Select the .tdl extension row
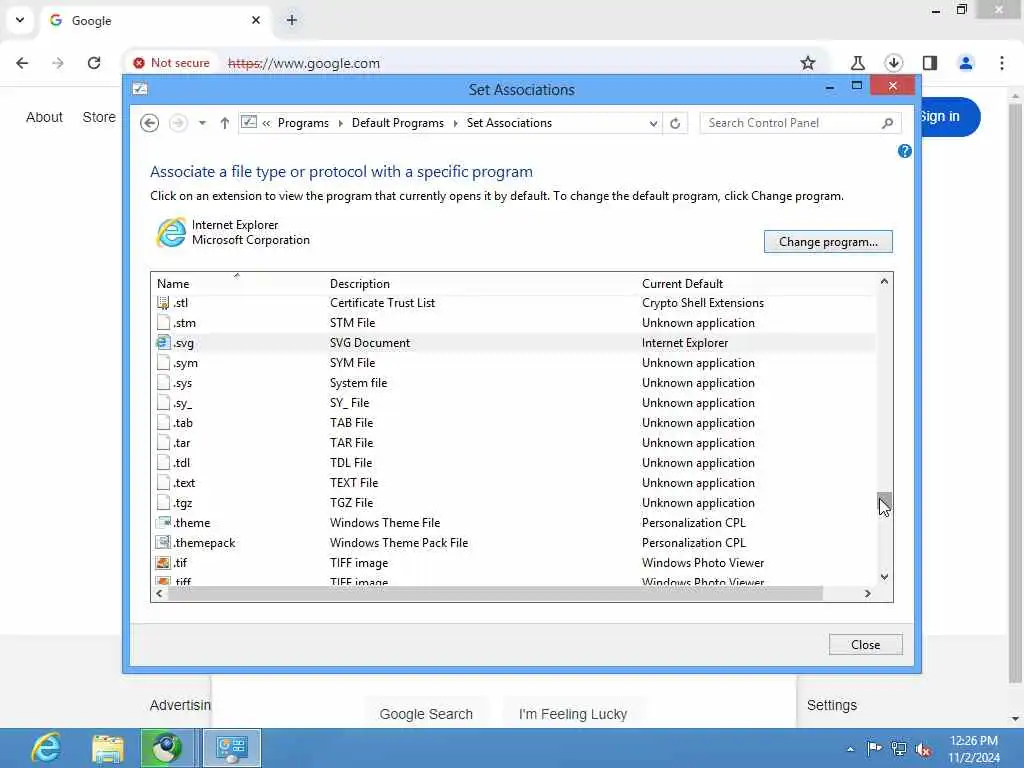The height and width of the screenshot is (768, 1024). click(514, 463)
